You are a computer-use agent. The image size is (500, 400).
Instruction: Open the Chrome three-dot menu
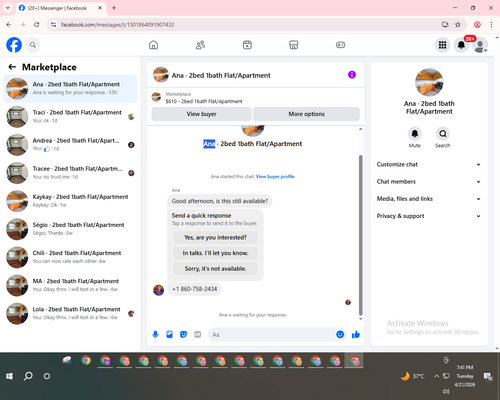click(491, 25)
